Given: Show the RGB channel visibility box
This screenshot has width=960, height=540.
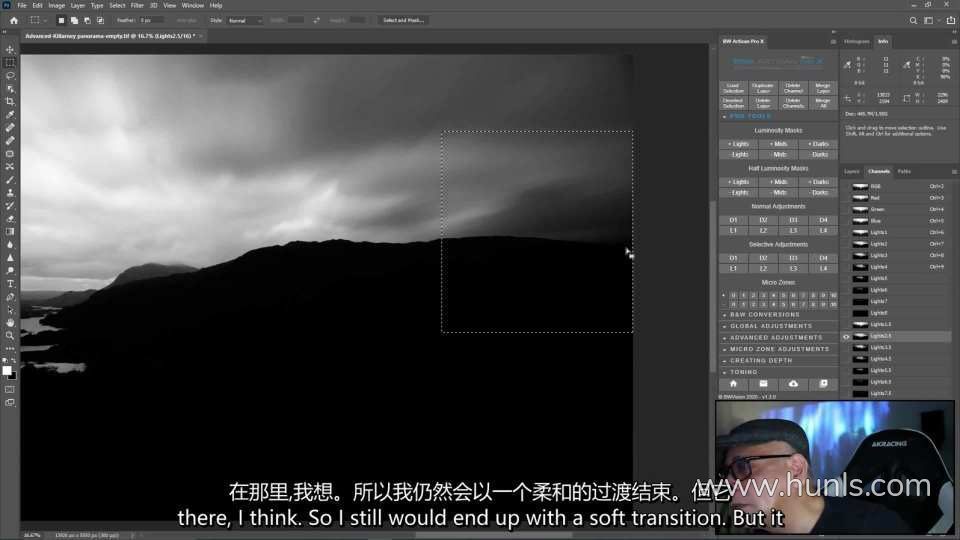Looking at the screenshot, I should (x=846, y=186).
